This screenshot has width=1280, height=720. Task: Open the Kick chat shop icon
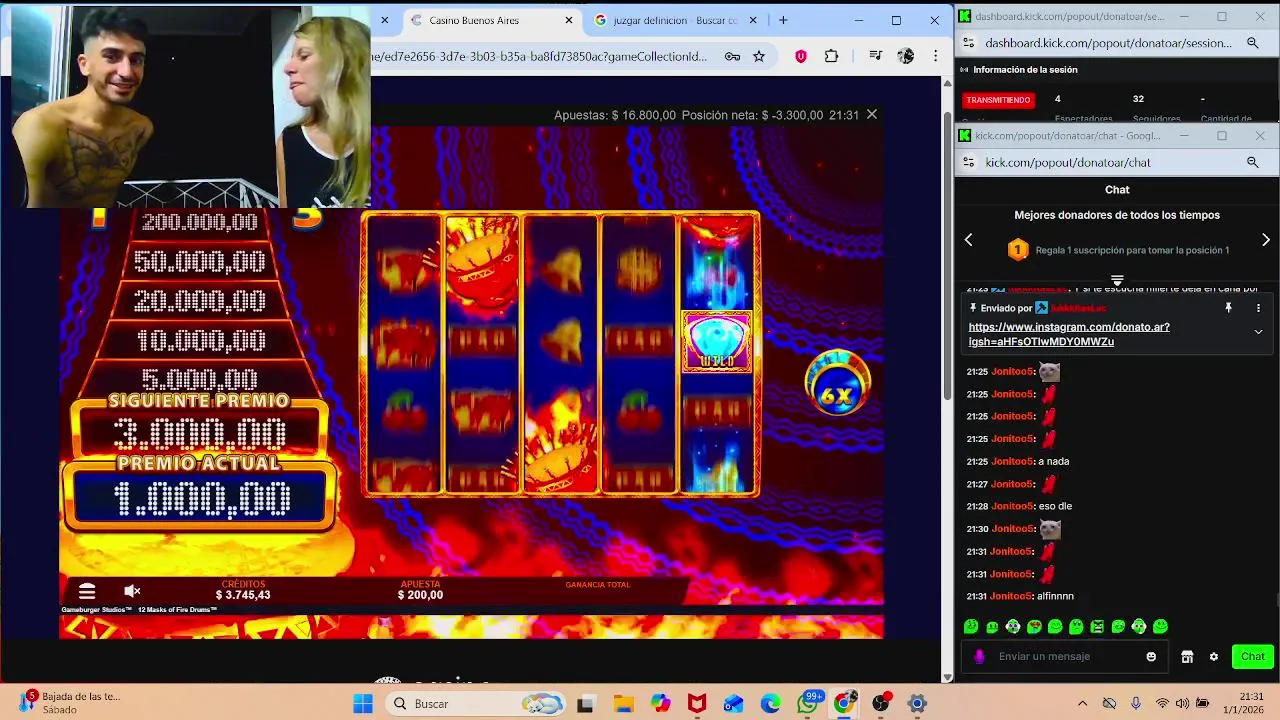coord(1187,657)
